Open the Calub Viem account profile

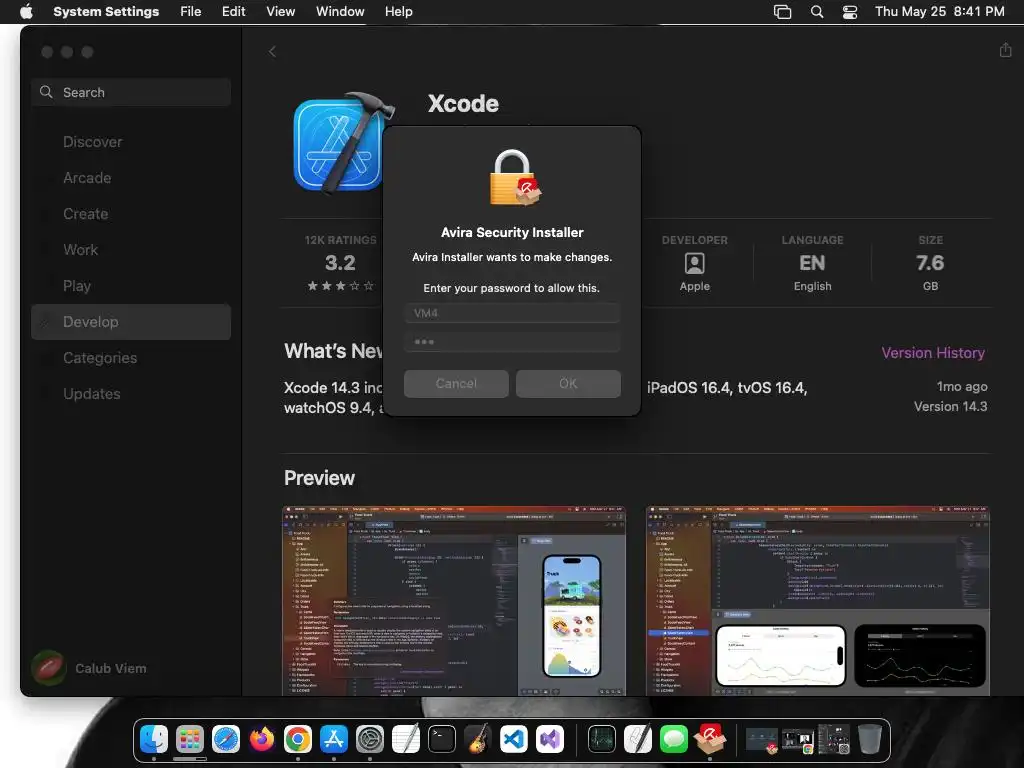[x=89, y=668]
